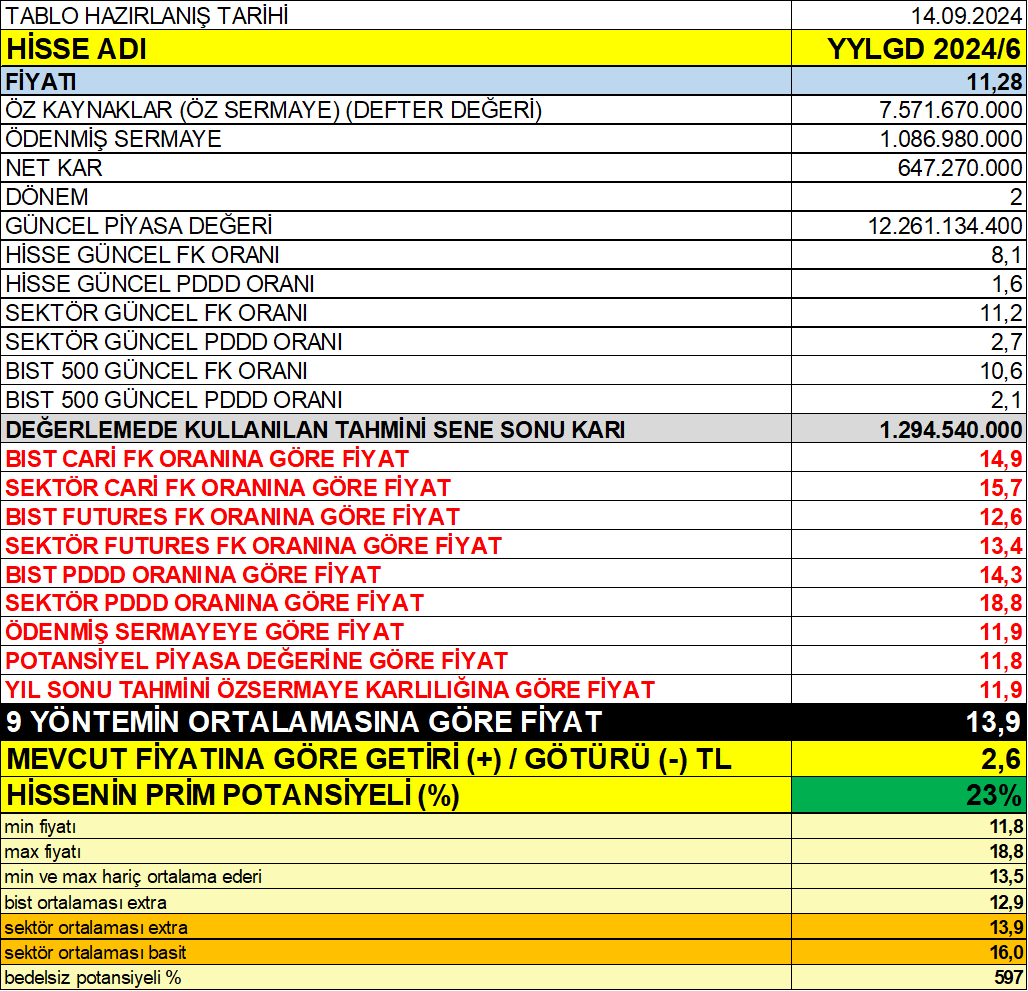Select BIST PDDD ORANINA GÖRE FİYAT
The height and width of the screenshot is (991, 1028).
point(193,575)
